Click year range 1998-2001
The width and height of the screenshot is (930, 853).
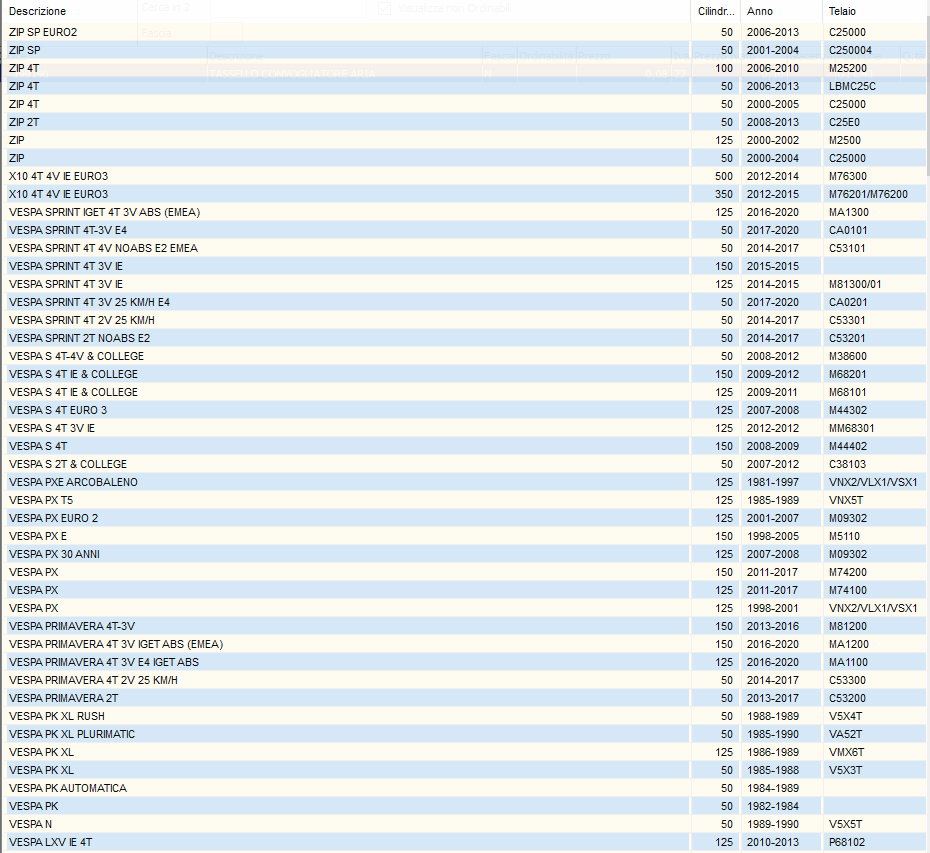773,608
